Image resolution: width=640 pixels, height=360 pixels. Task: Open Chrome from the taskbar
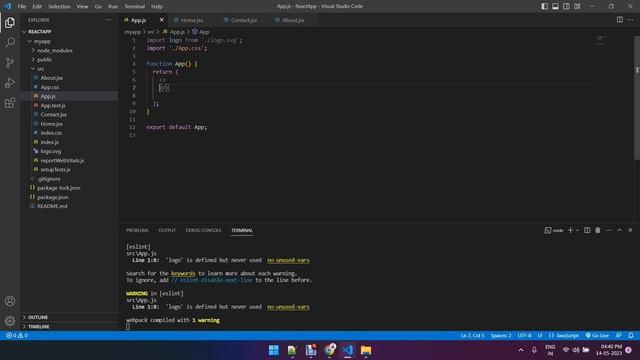(x=329, y=350)
